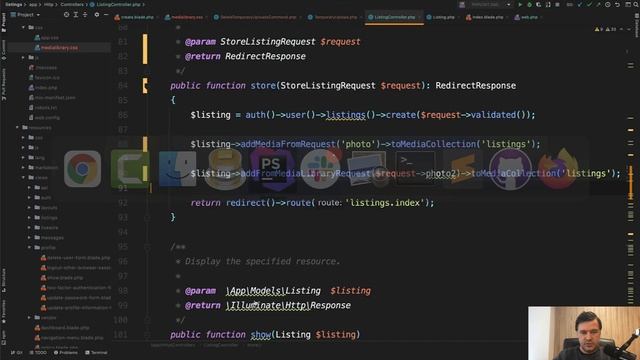Select the ListingController.php tab
The width and height of the screenshot is (640, 360).
(x=394, y=17)
